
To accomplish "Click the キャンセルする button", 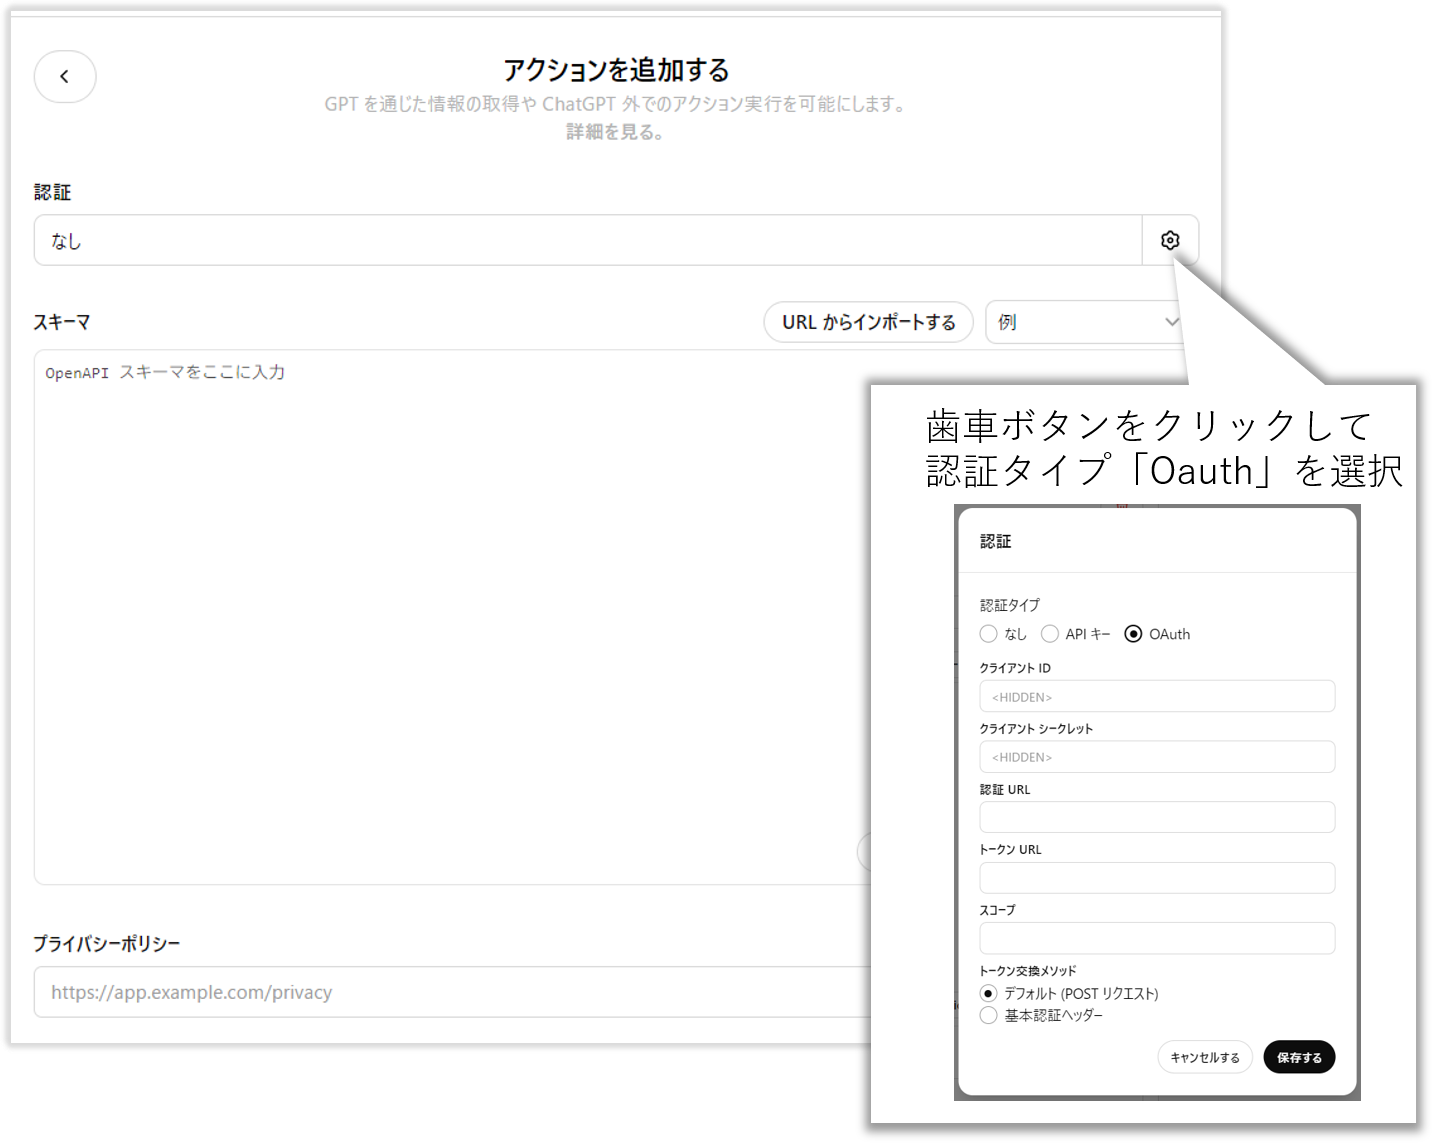I will (x=1205, y=1057).
